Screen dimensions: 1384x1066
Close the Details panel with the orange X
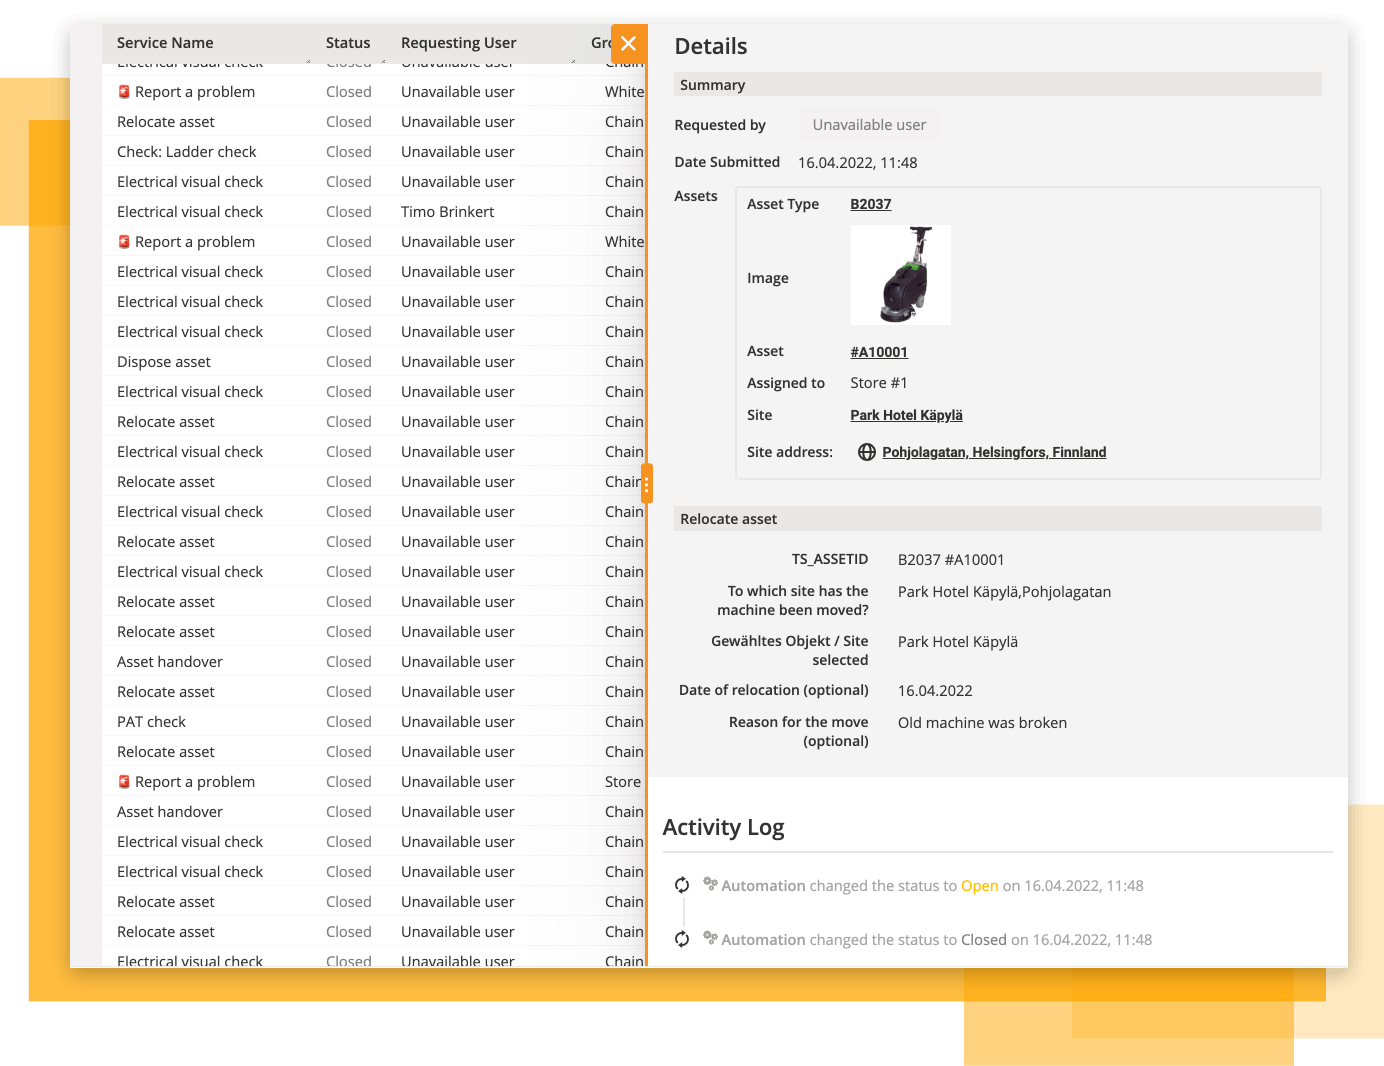628,43
